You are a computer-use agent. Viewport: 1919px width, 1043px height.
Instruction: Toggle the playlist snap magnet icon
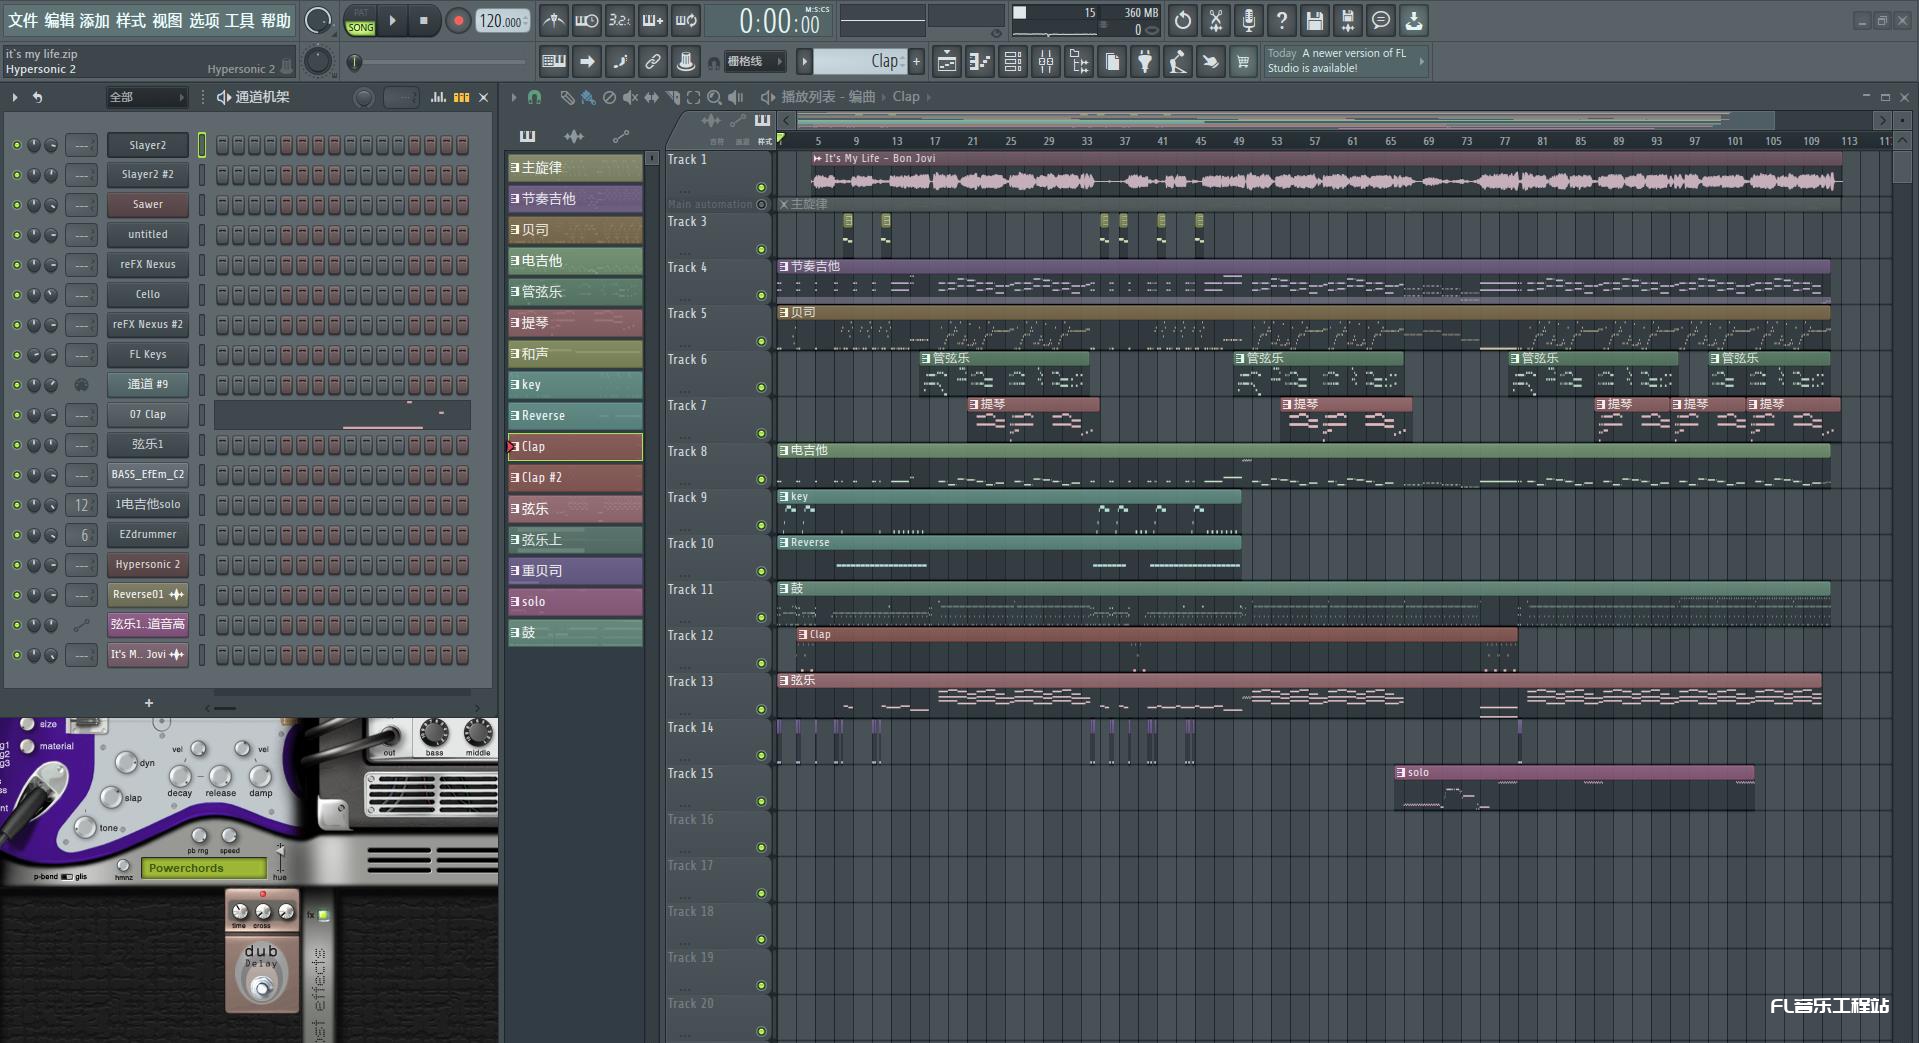click(x=535, y=97)
